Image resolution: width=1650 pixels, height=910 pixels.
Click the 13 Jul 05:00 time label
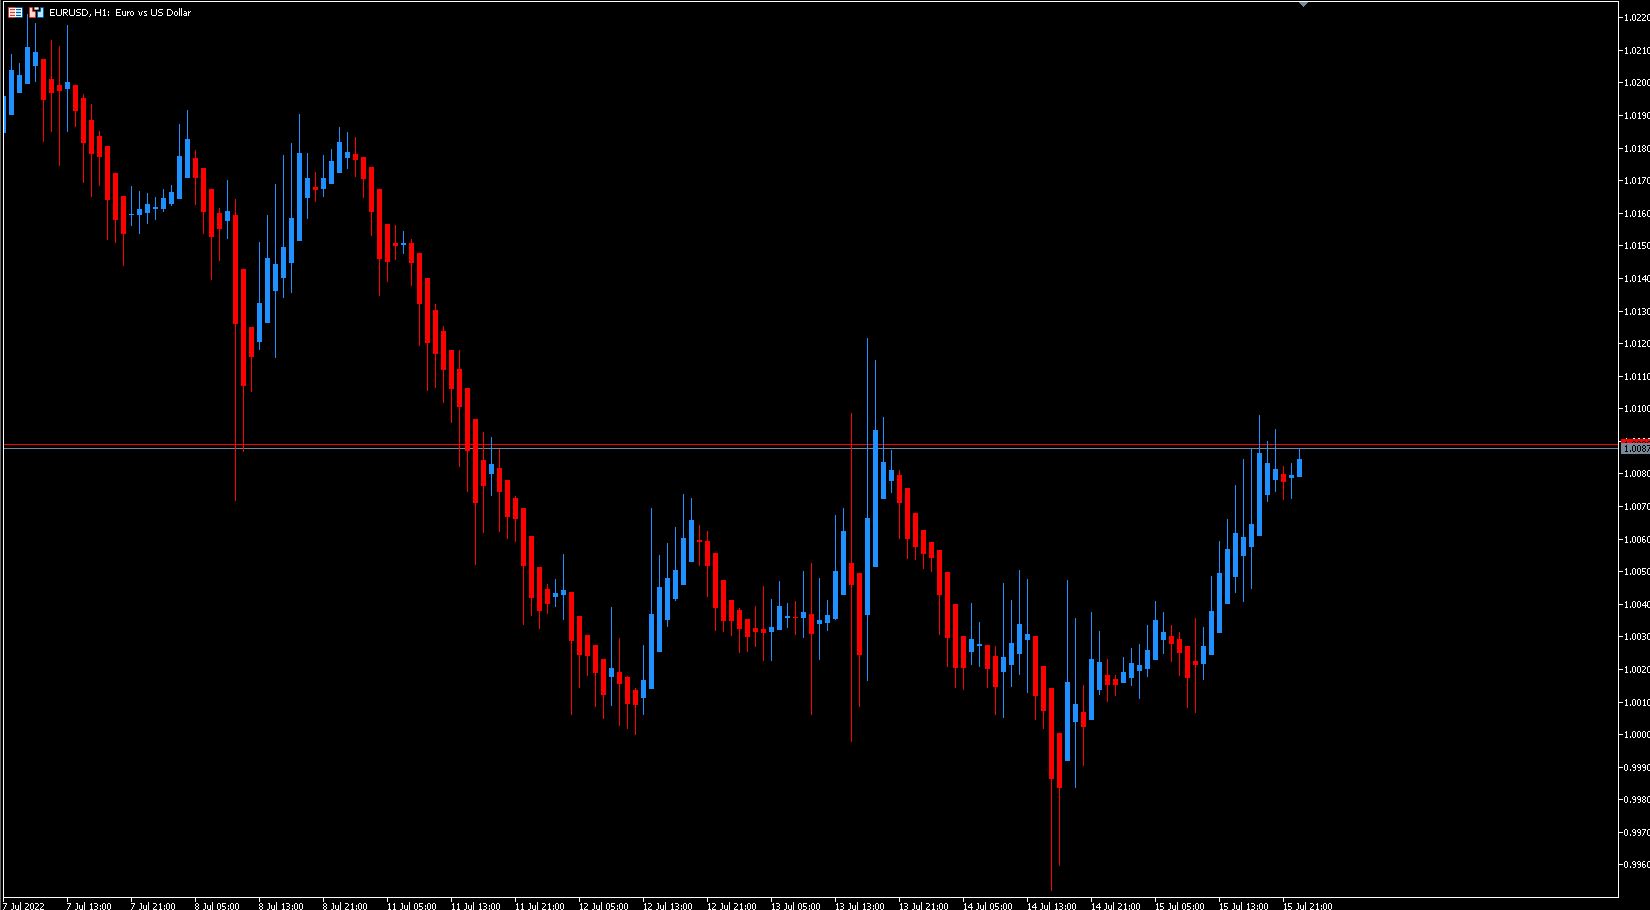796,906
